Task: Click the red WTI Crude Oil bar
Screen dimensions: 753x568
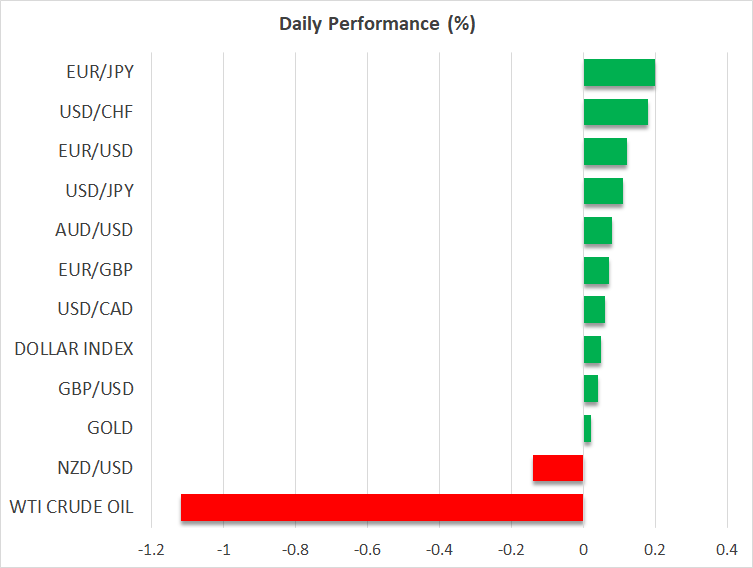Action: 382,507
